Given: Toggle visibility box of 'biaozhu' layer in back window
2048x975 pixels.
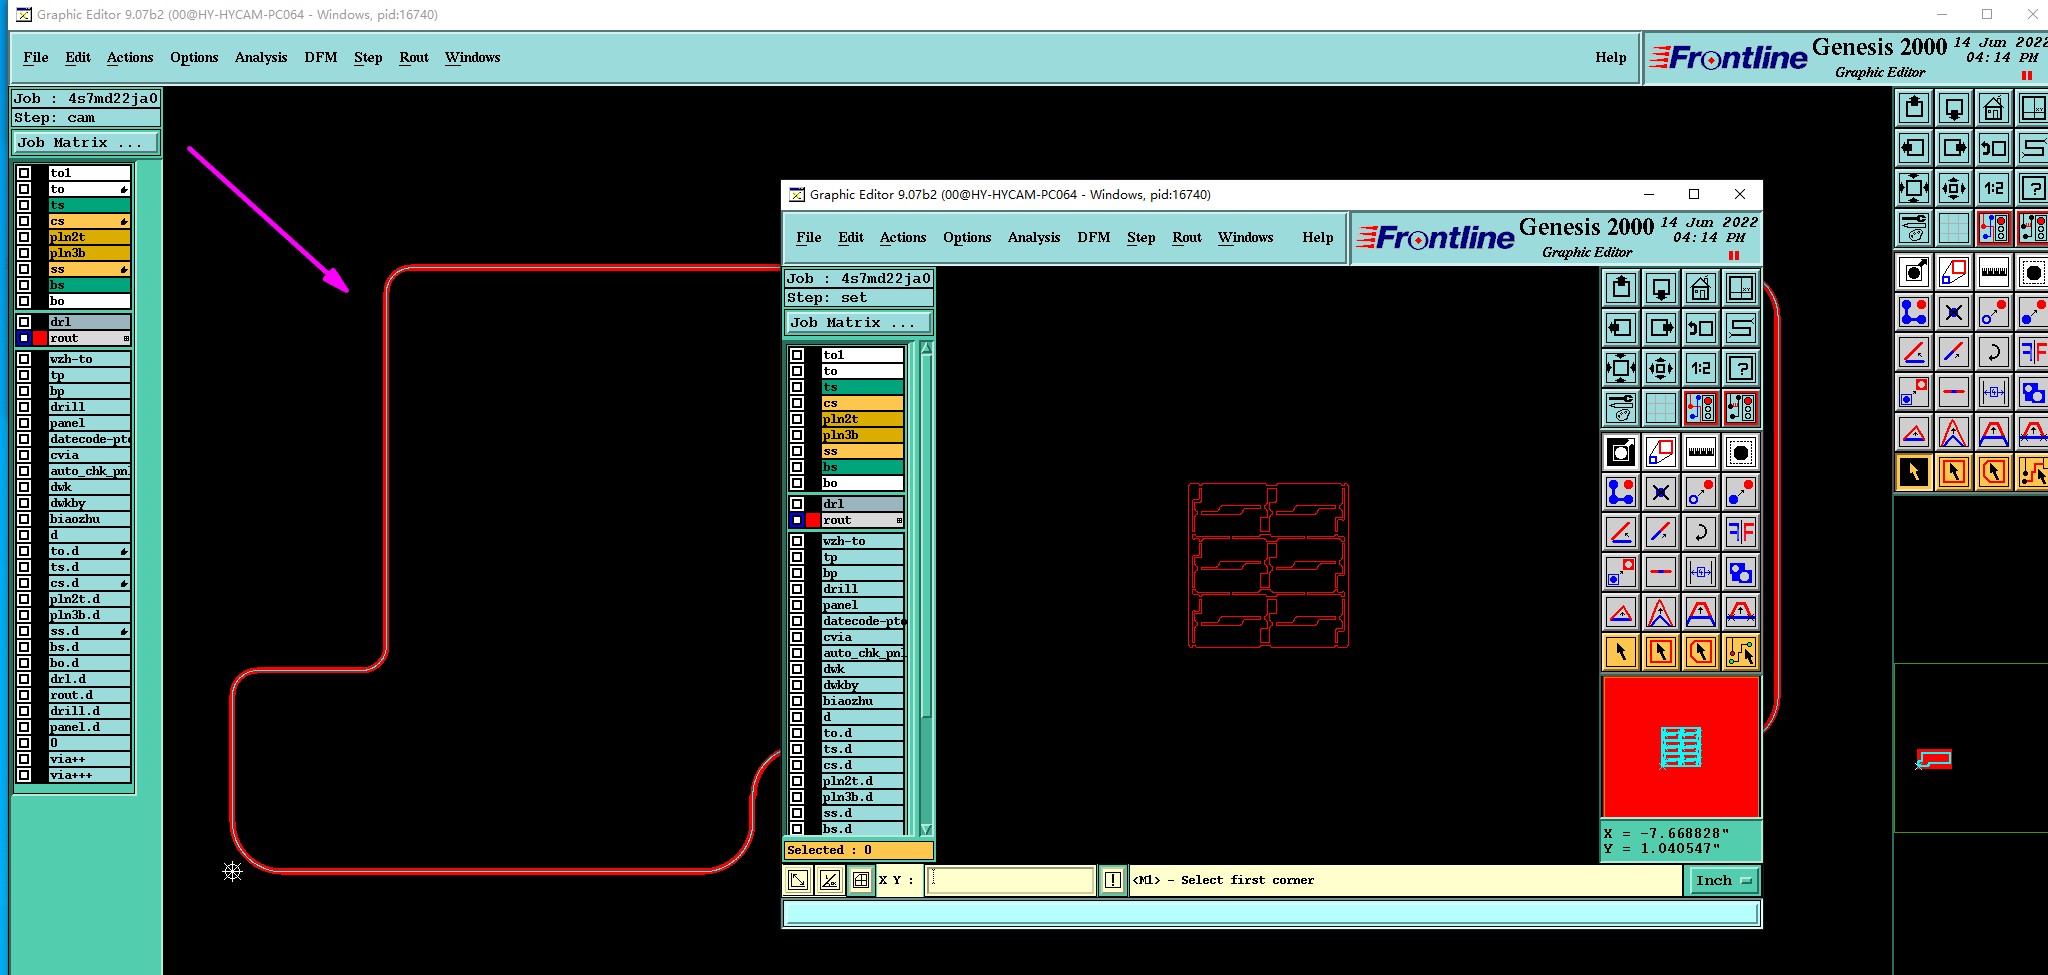Looking at the screenshot, I should pyautogui.click(x=24, y=519).
